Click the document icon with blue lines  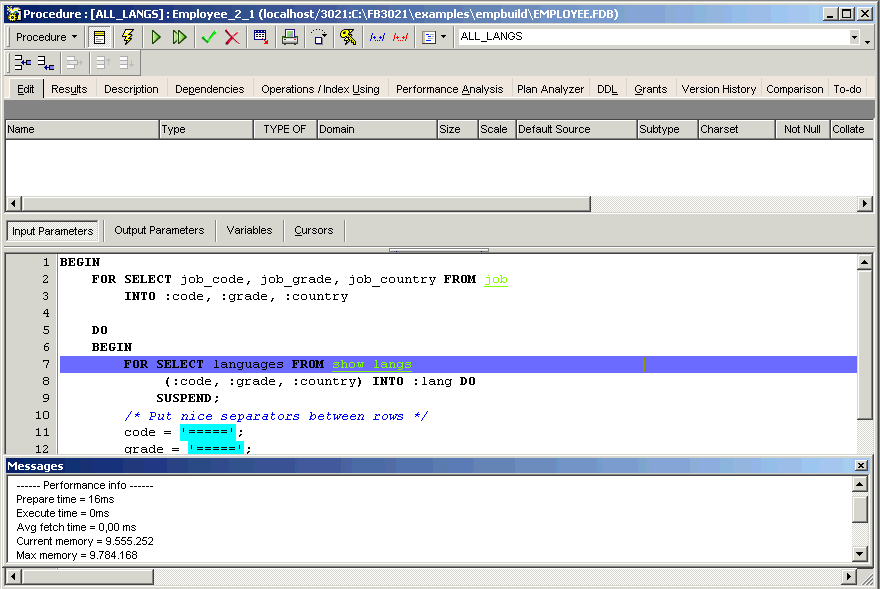pos(429,38)
